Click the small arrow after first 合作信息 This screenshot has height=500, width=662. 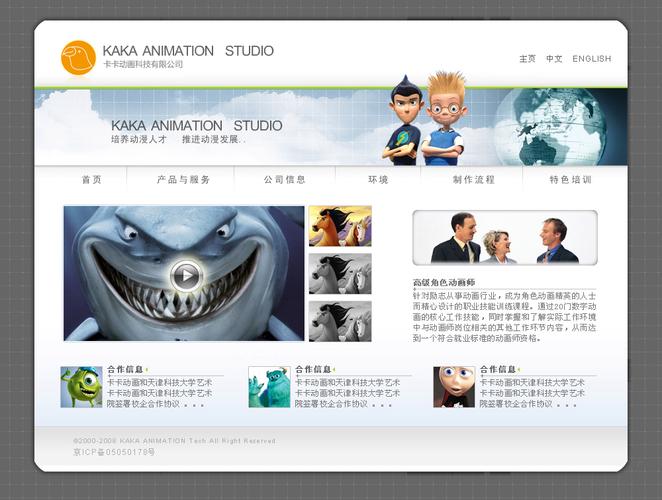pos(147,370)
